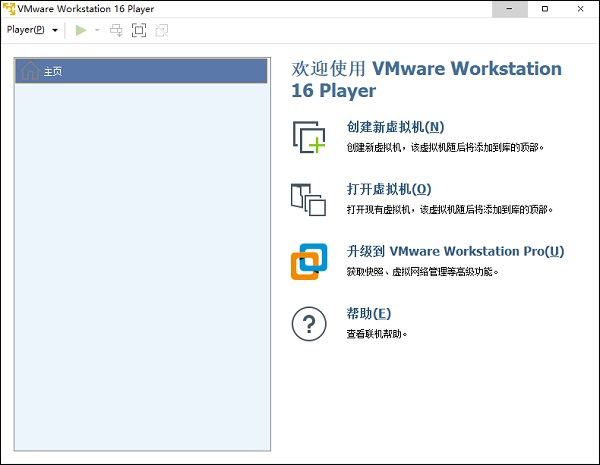
Task: Click the 创建新虚拟机(N) link
Action: 395,127
